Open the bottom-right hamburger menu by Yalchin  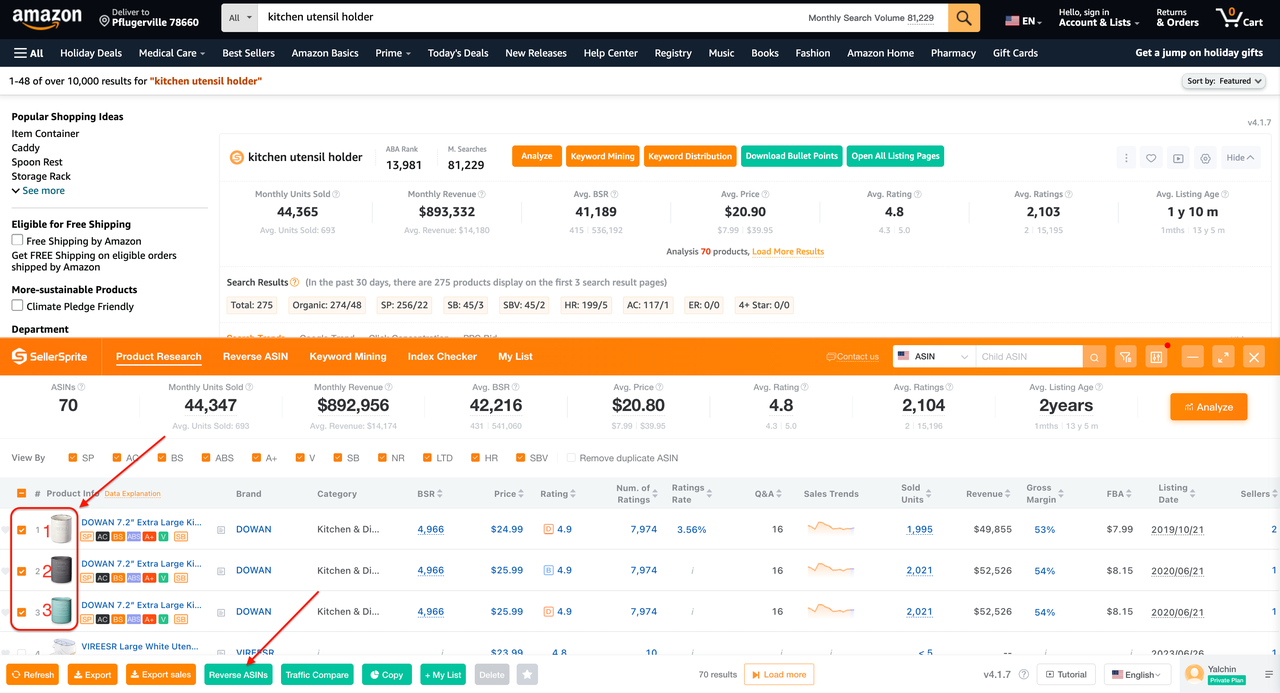[x=1268, y=675]
